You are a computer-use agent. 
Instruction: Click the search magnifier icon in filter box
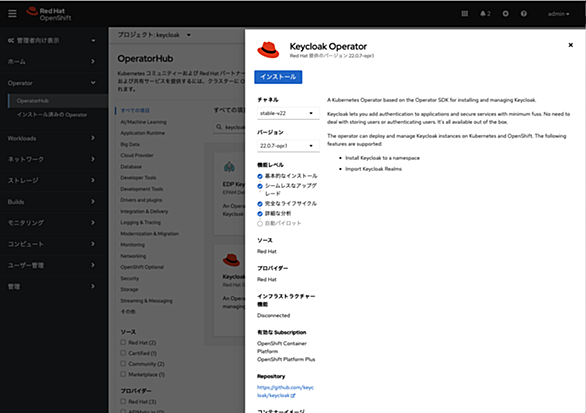coord(219,127)
